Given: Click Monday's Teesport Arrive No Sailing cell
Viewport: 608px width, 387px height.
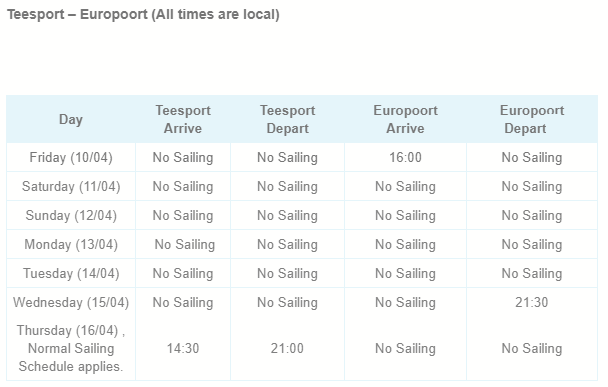Looking at the screenshot, I should click(185, 245).
